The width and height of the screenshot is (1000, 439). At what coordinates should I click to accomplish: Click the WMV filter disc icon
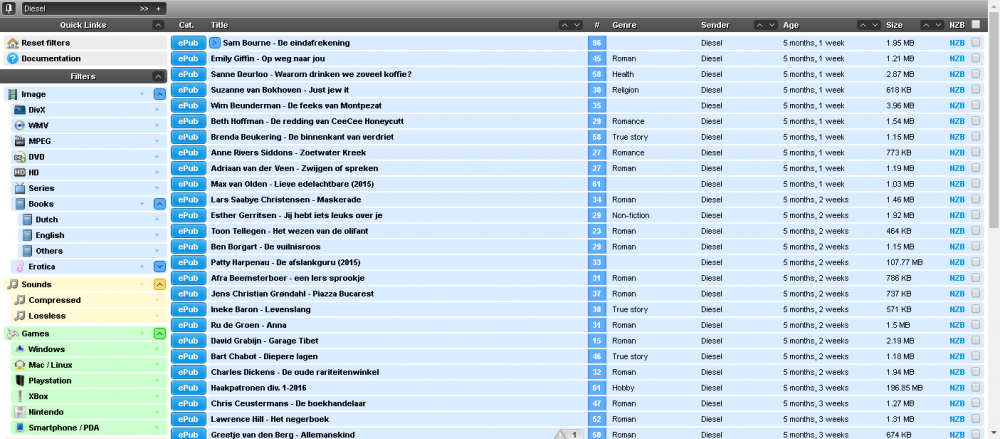coord(19,126)
